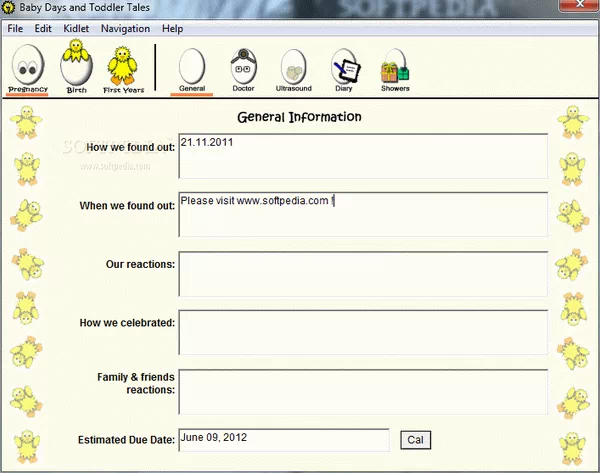This screenshot has width=600, height=473.
Task: Switch to the General egg icon
Action: (x=191, y=67)
